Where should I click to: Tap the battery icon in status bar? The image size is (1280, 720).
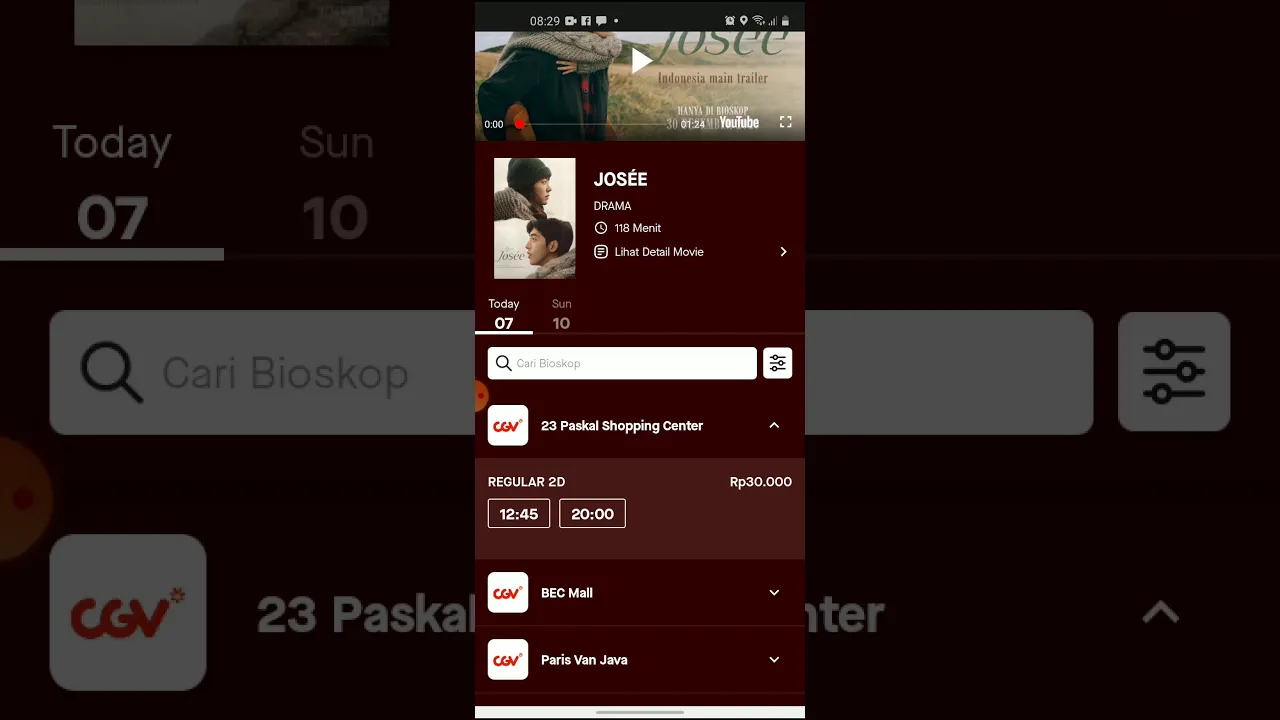pos(785,20)
